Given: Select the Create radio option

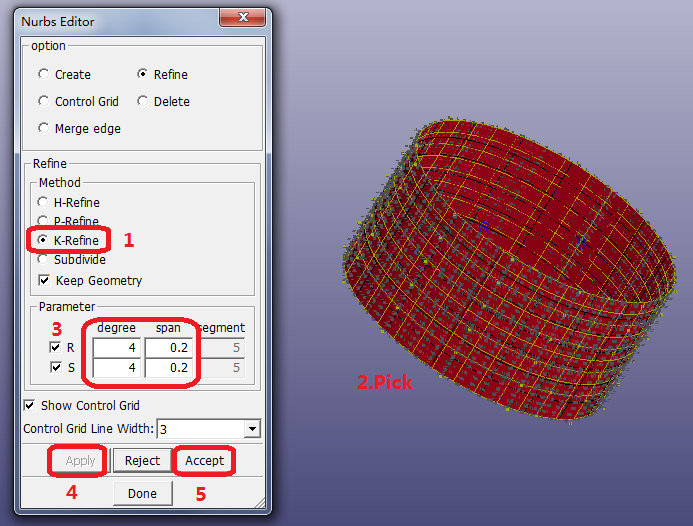Looking at the screenshot, I should pyautogui.click(x=43, y=74).
